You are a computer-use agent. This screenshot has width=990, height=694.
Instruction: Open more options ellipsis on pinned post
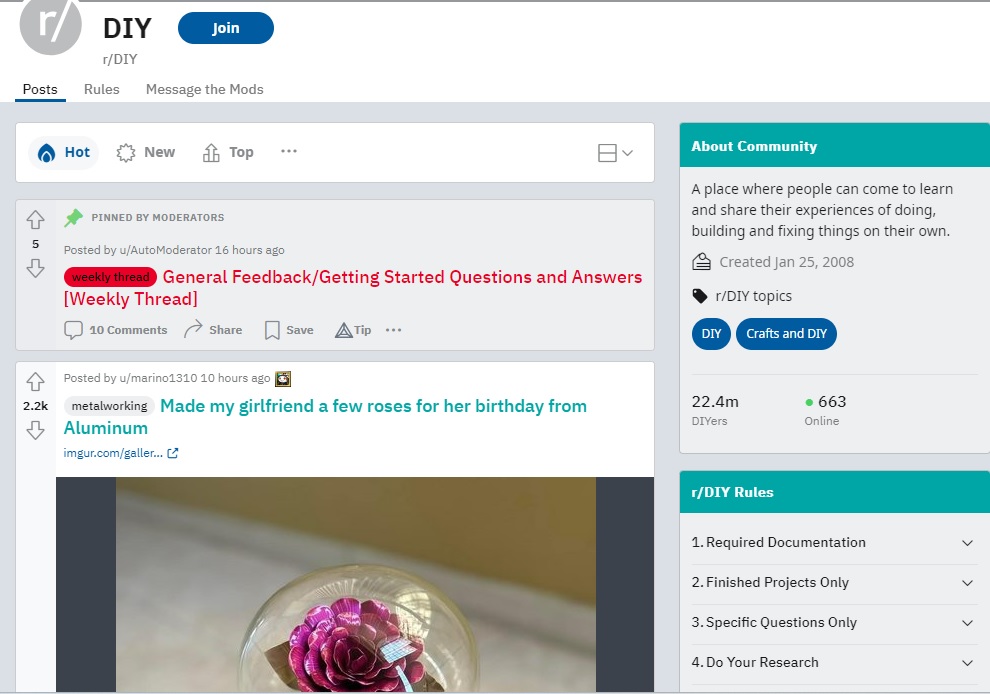[394, 330]
